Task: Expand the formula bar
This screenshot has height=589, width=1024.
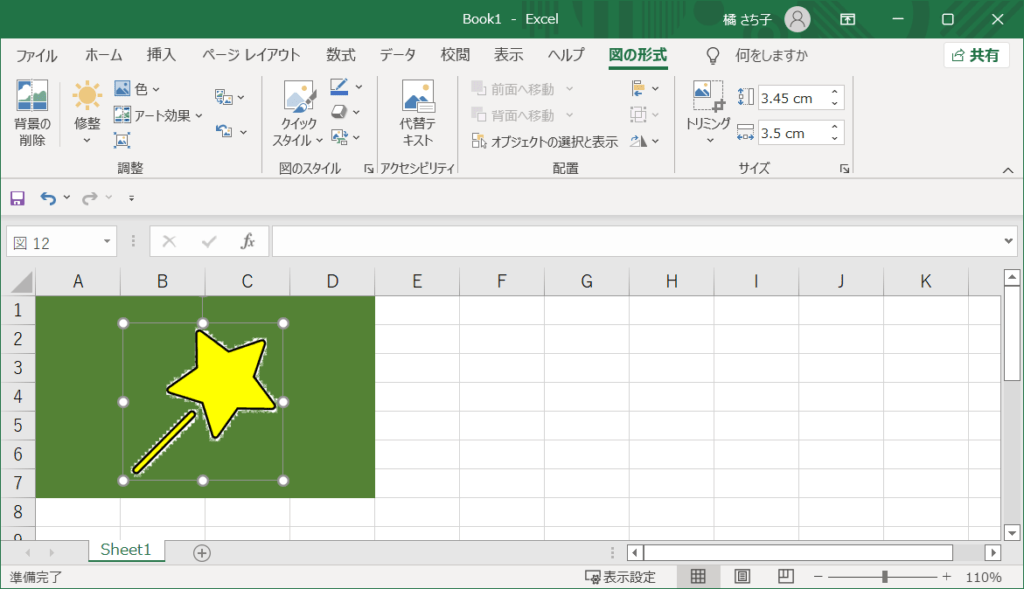Action: 1008,241
